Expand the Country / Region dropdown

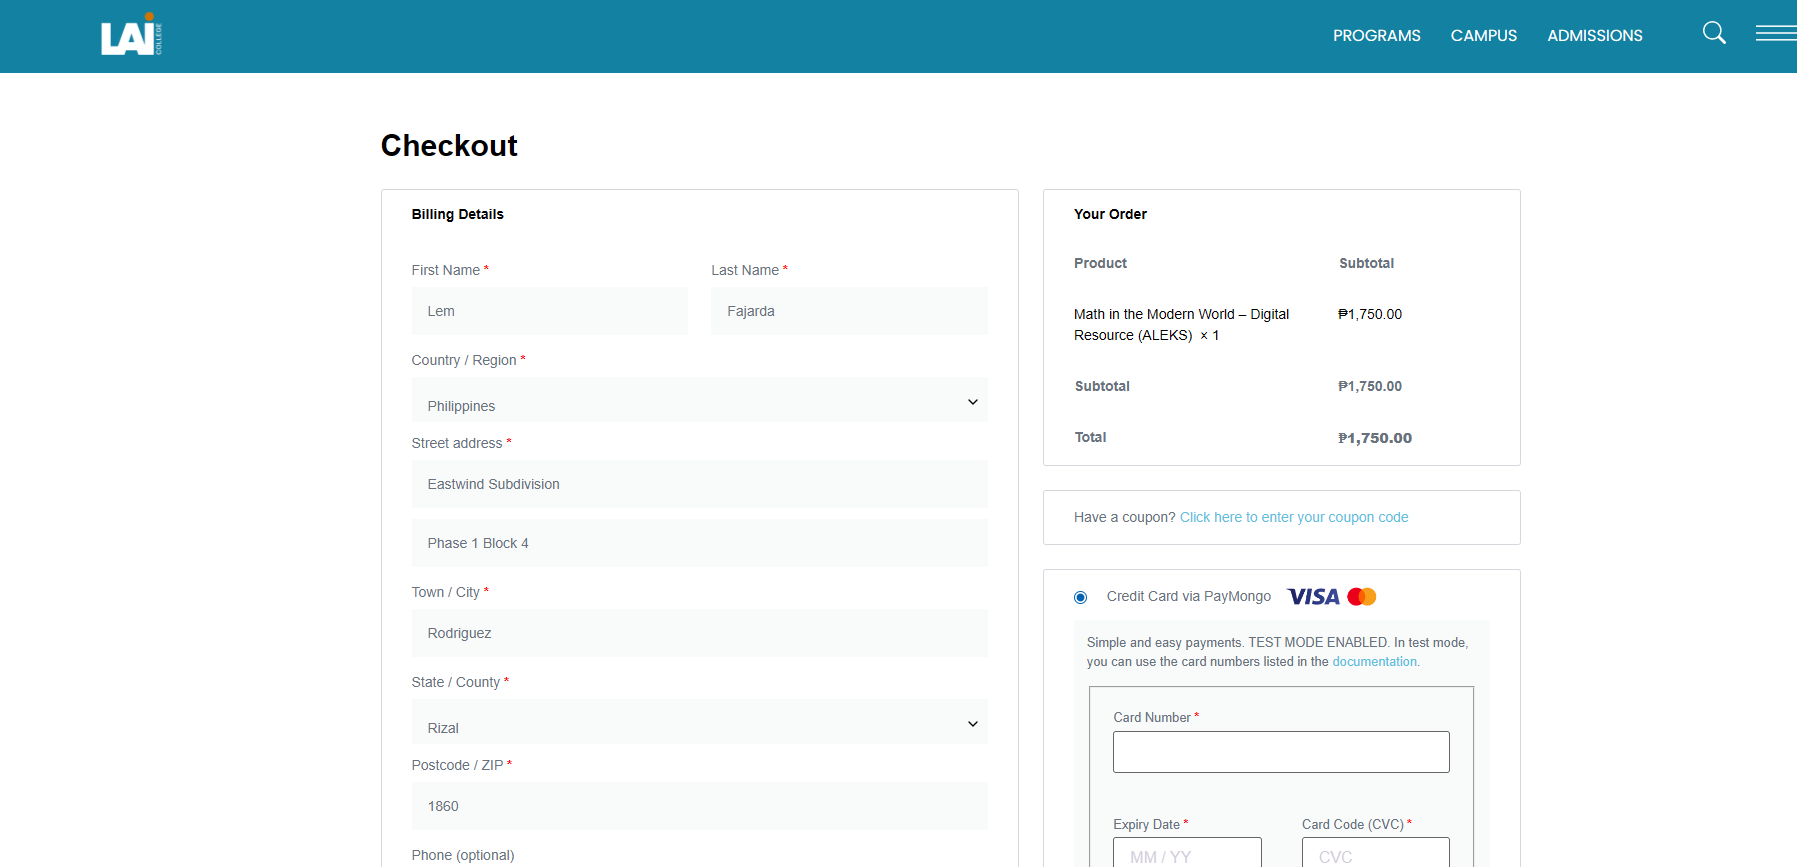(699, 402)
